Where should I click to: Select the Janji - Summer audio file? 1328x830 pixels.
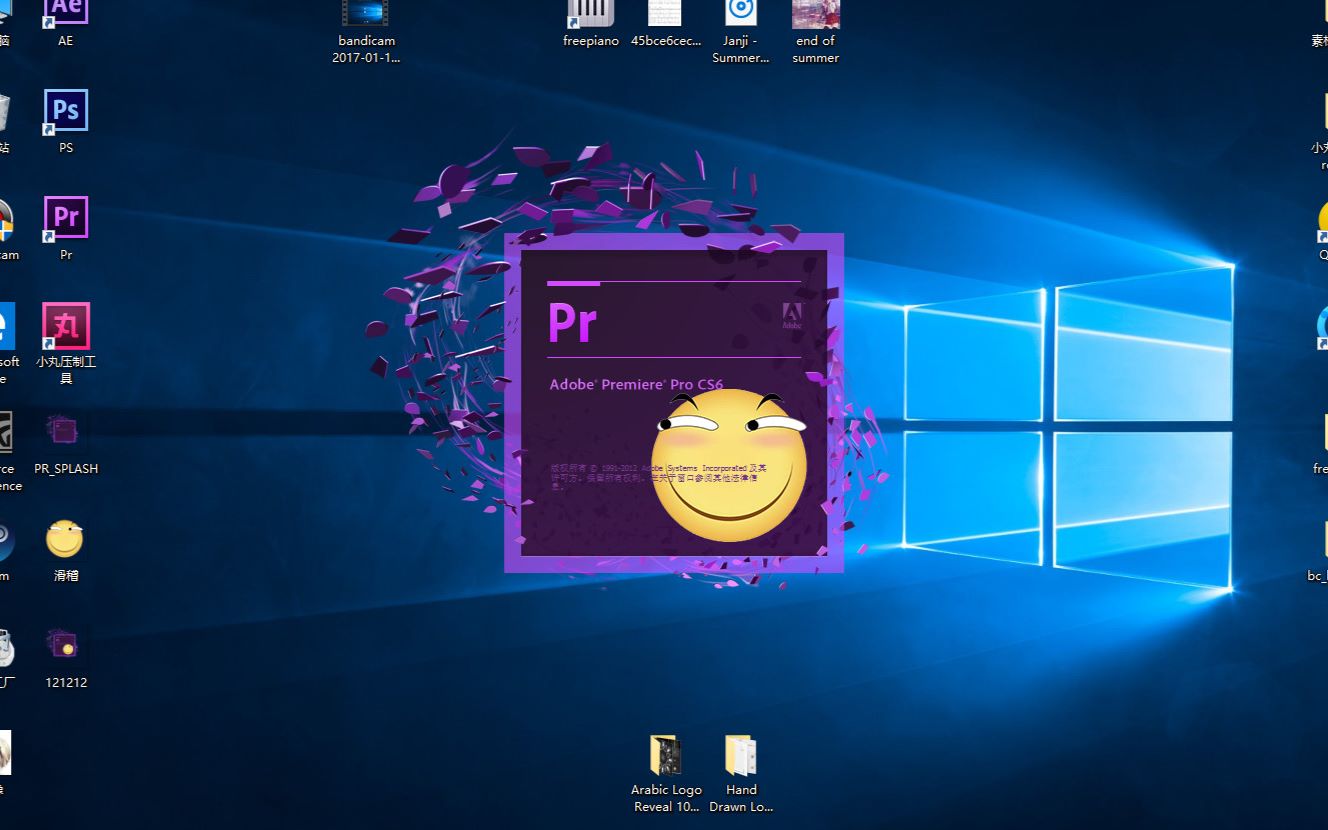(x=741, y=30)
